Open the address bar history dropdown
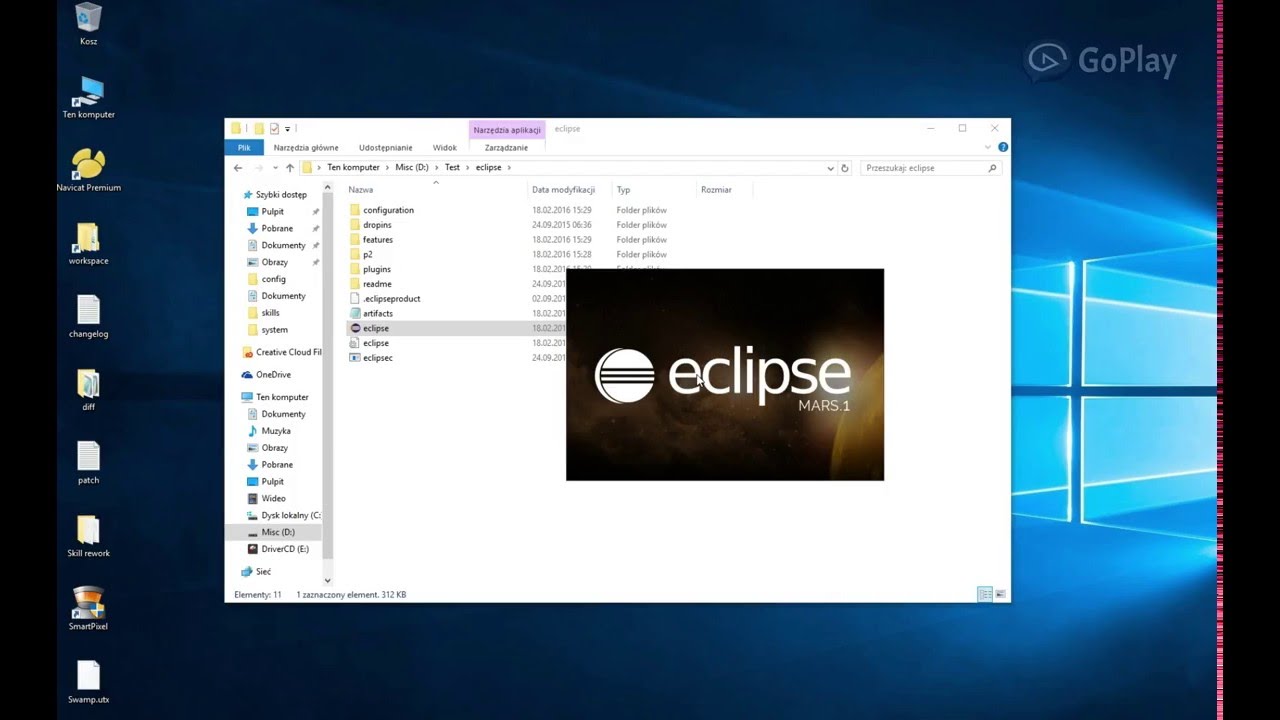 pyautogui.click(x=830, y=168)
